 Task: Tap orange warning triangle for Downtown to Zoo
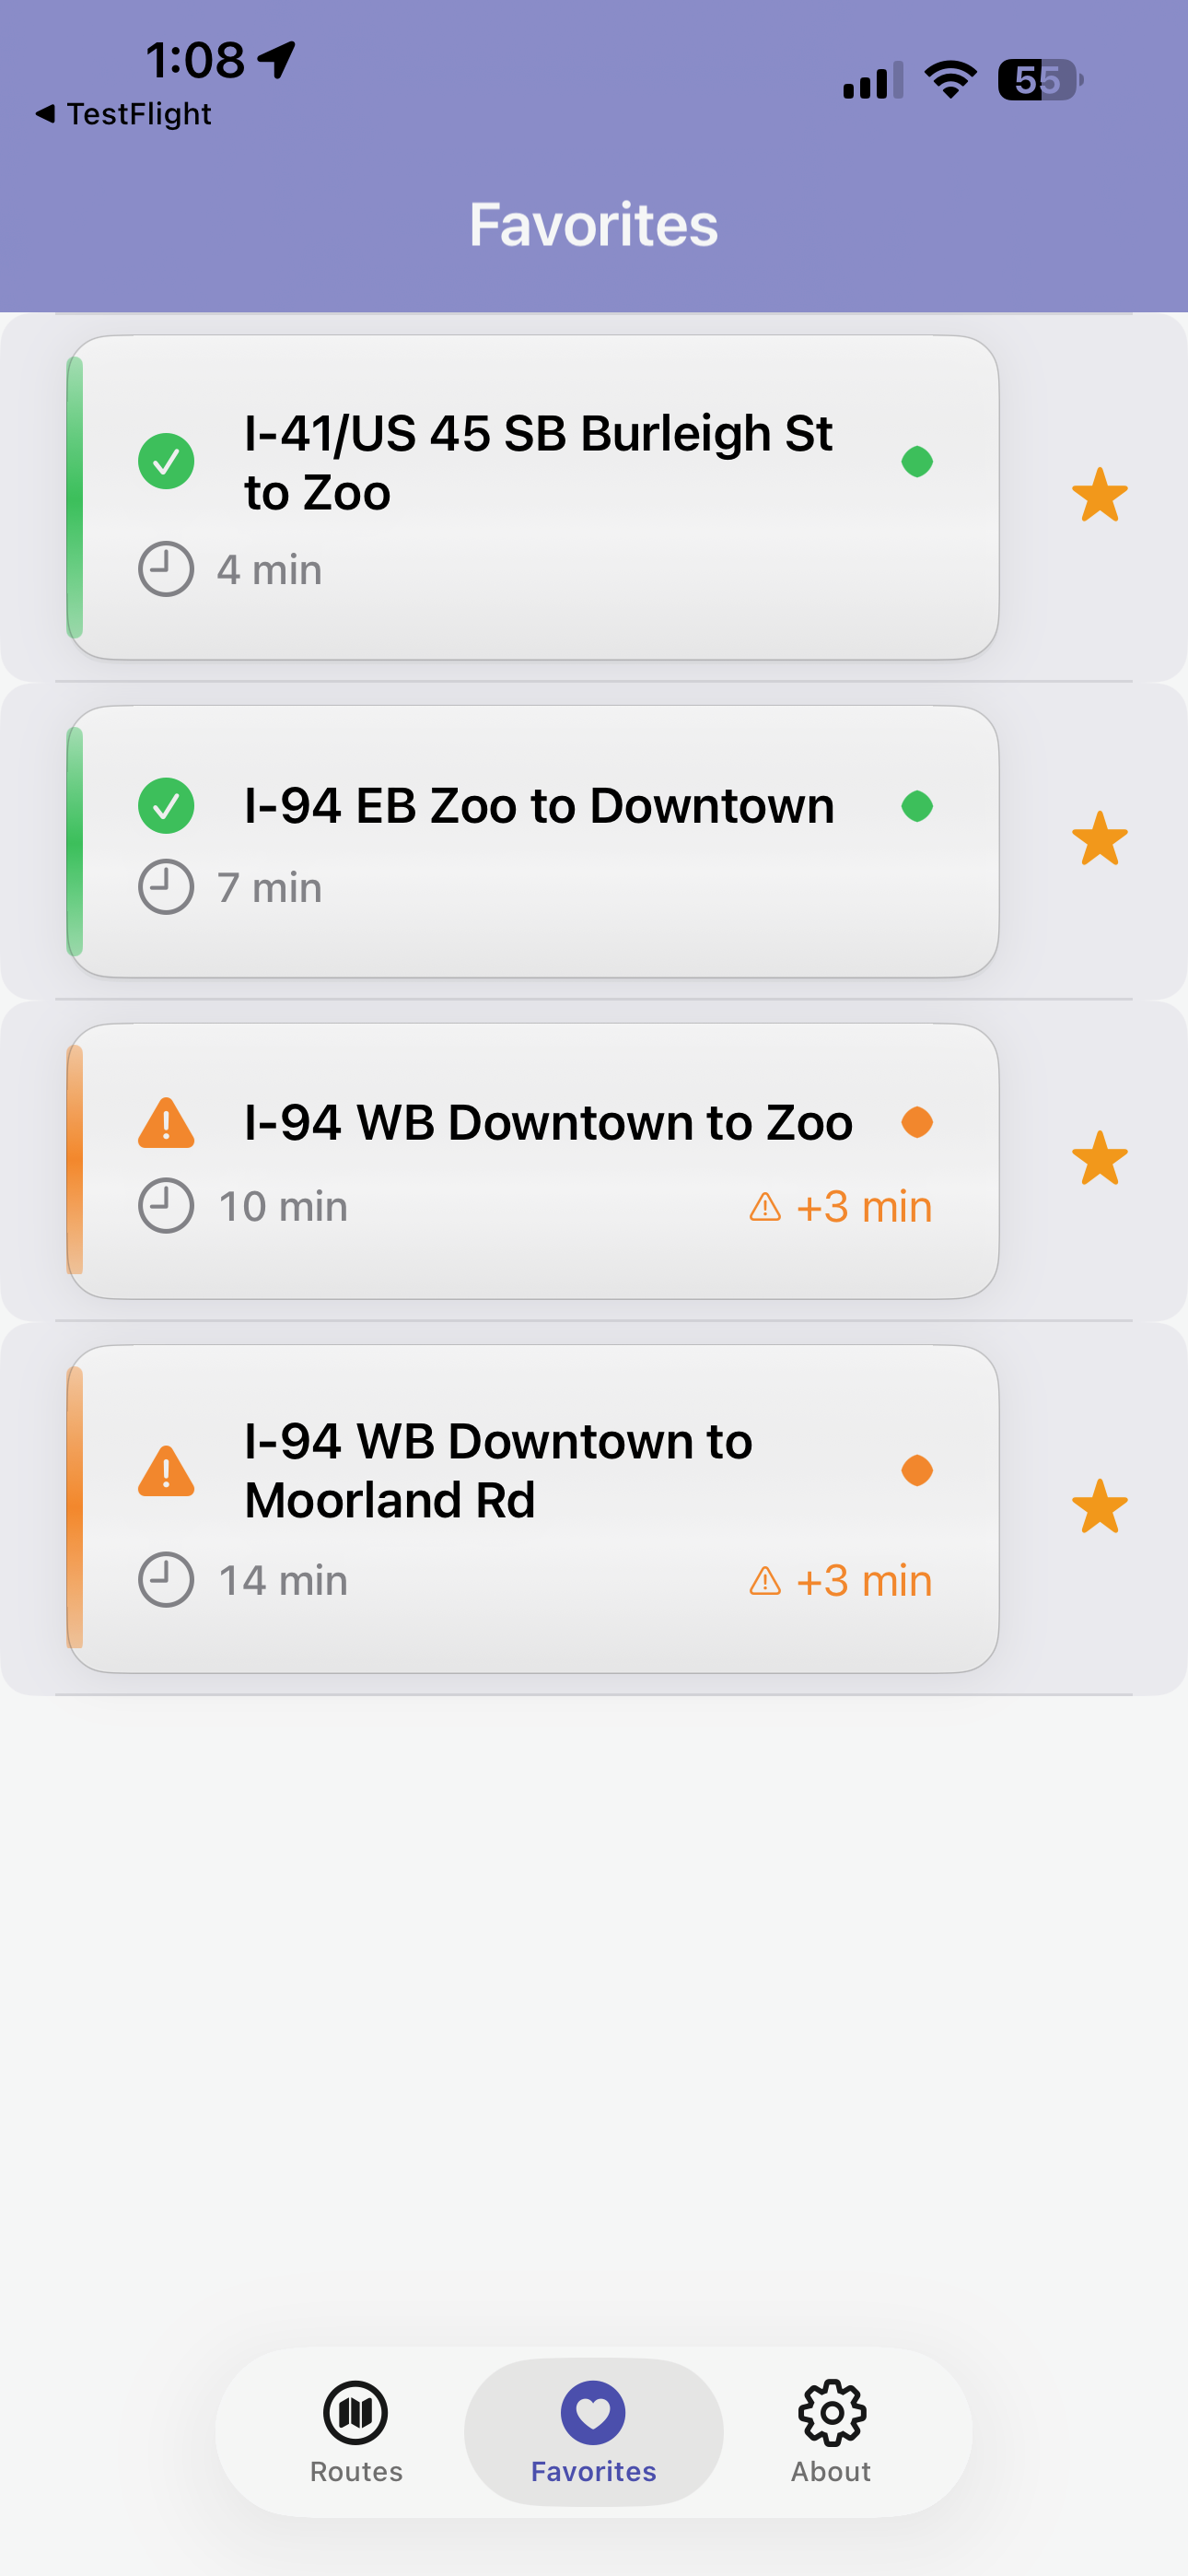166,1123
